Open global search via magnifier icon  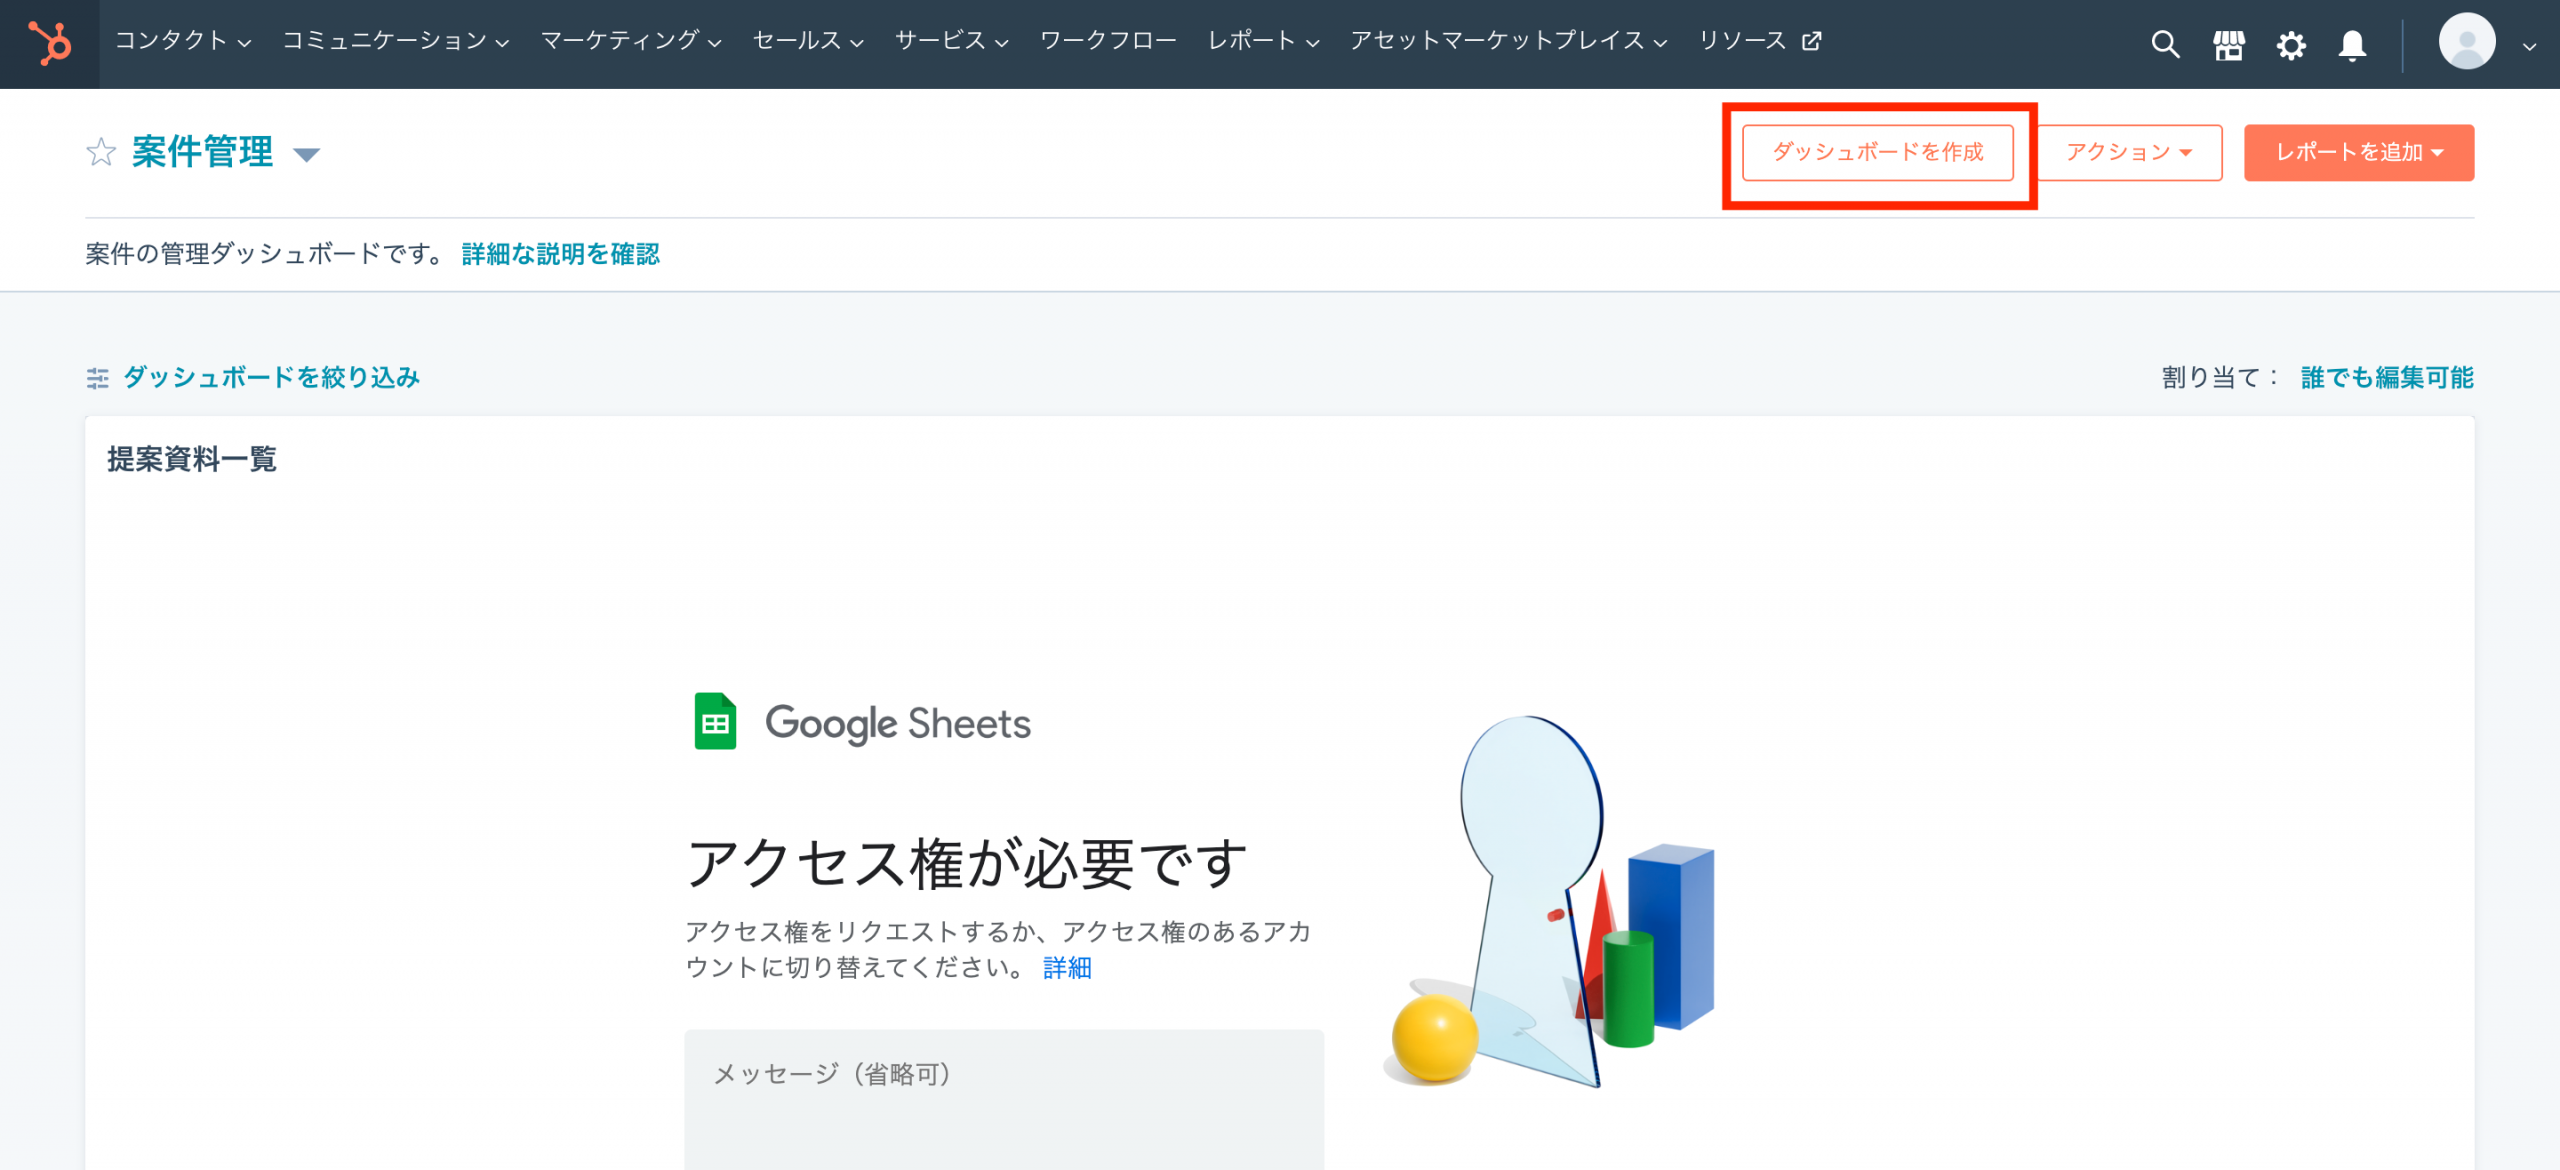click(2164, 44)
